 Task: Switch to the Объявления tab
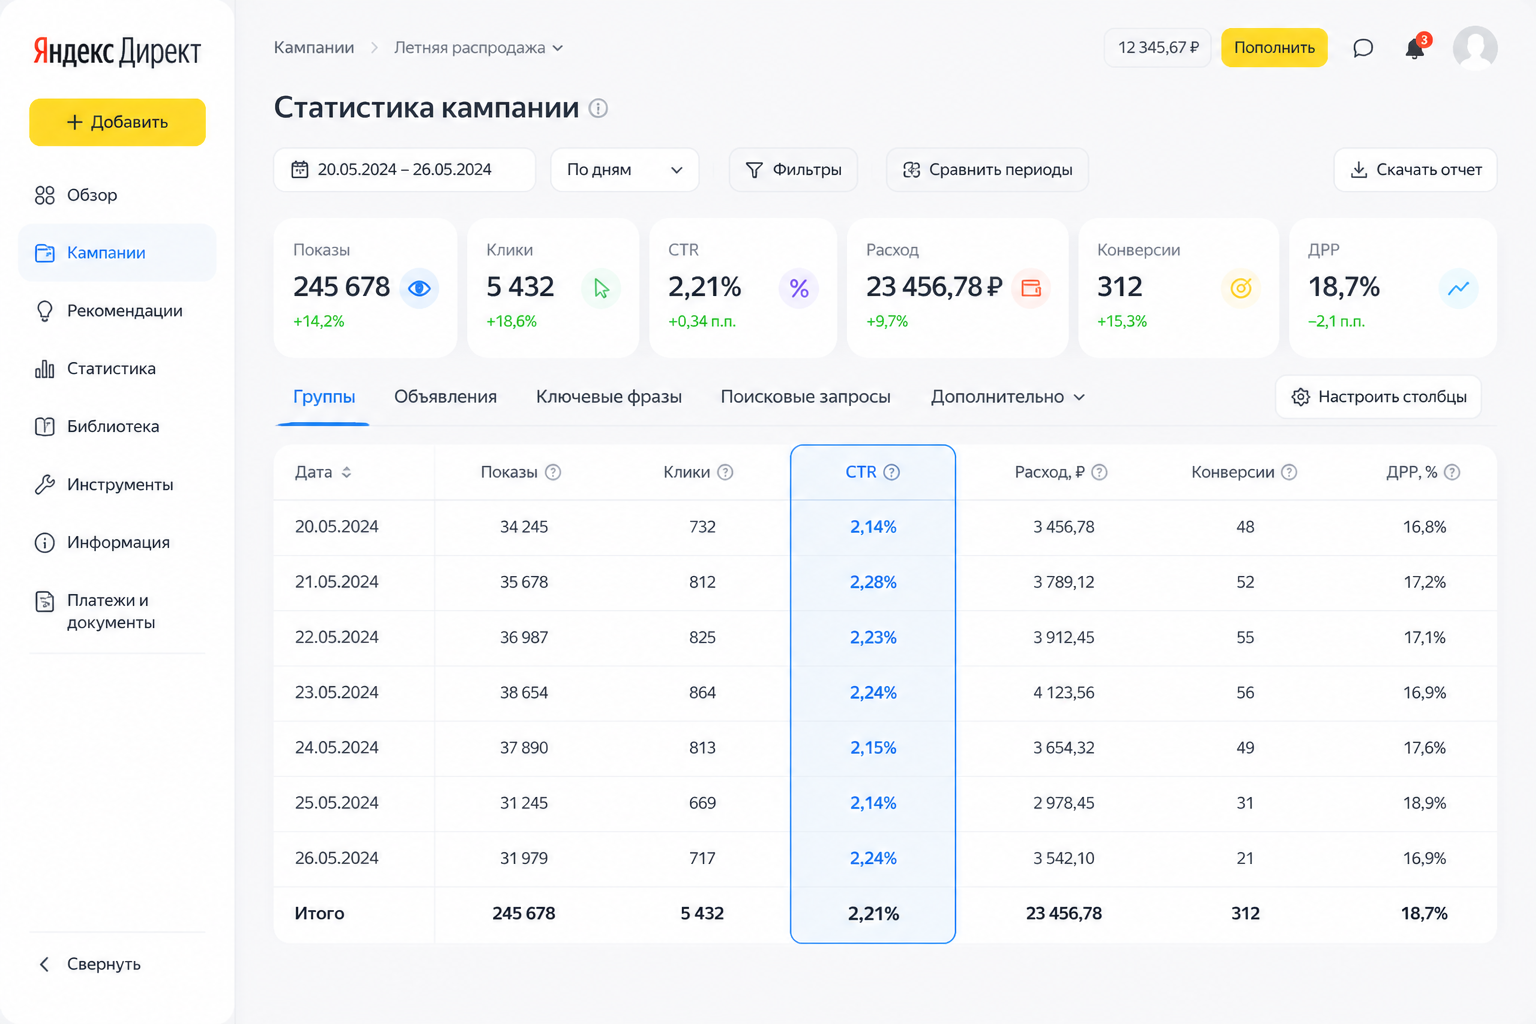445,397
